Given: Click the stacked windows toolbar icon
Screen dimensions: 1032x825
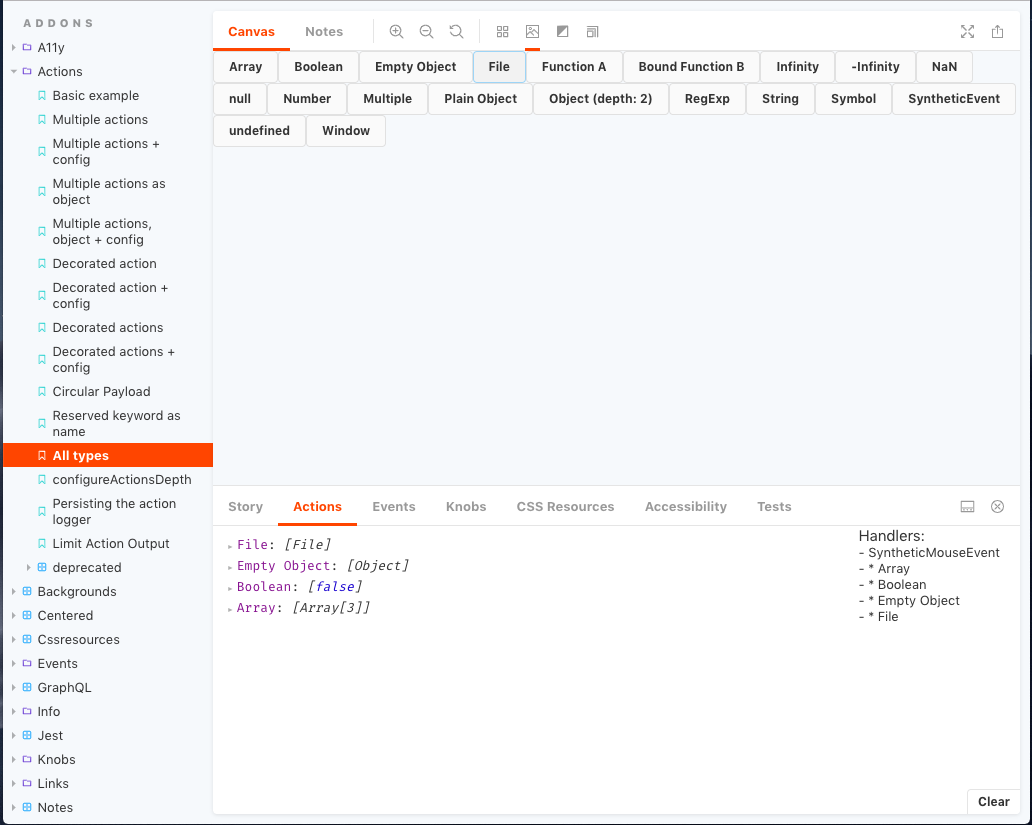Looking at the screenshot, I should [592, 31].
